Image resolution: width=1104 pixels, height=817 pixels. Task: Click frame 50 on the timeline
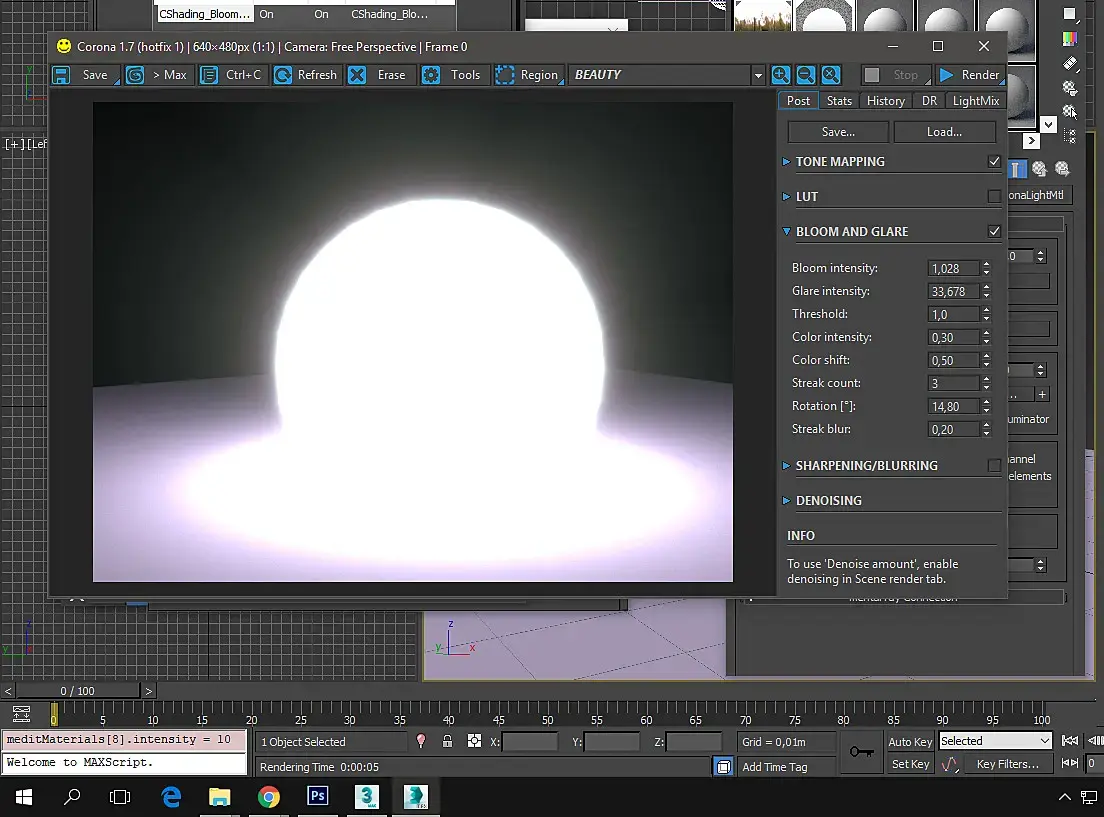[547, 714]
